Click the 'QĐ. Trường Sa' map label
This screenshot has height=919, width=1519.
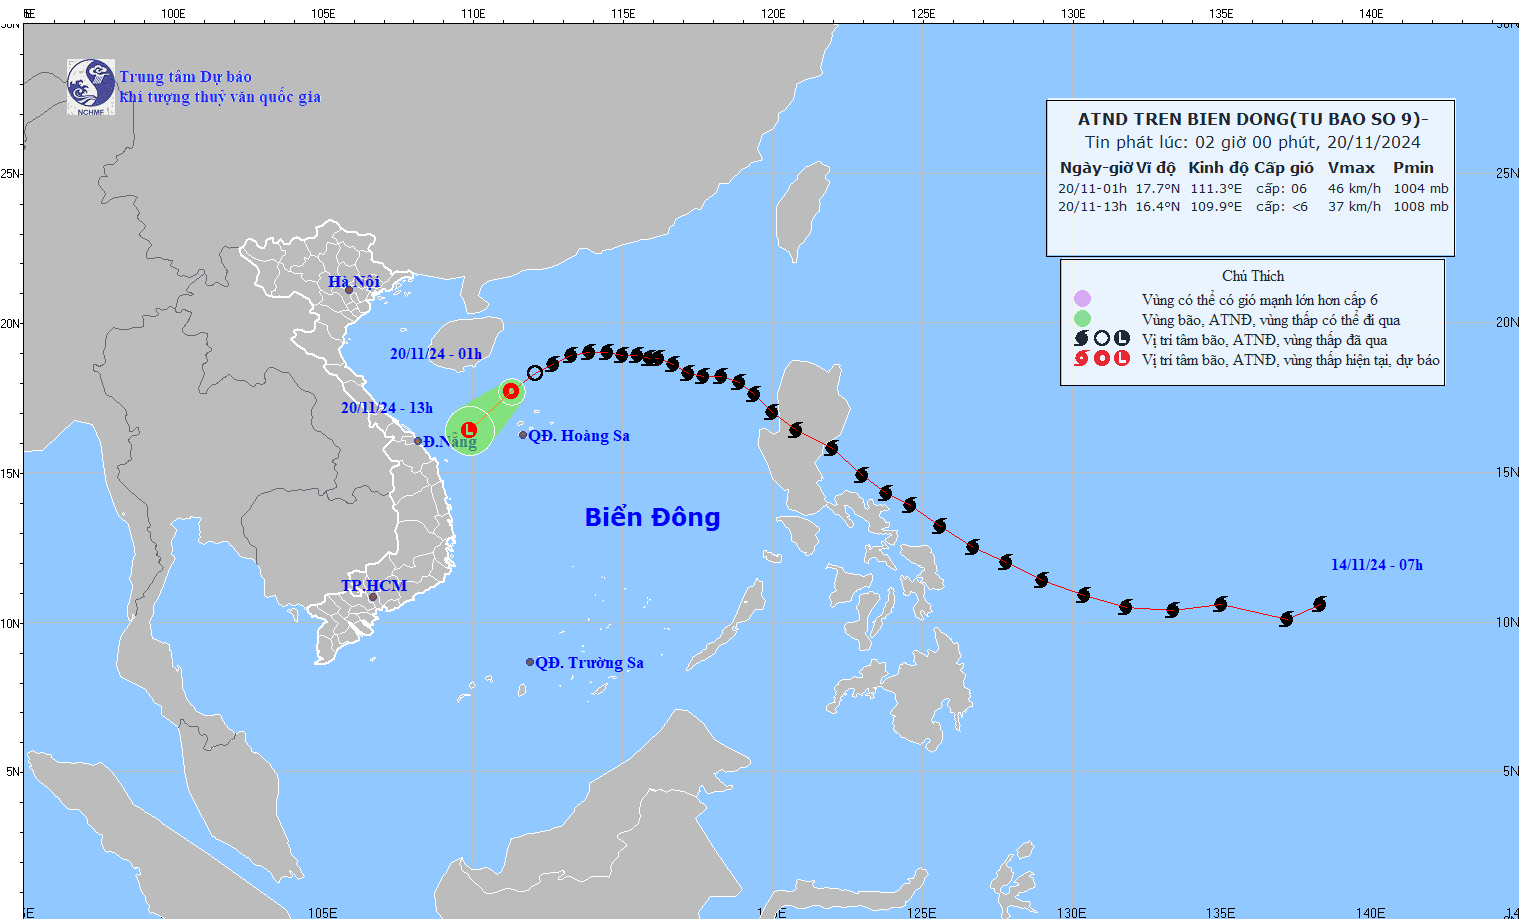pyautogui.click(x=589, y=663)
